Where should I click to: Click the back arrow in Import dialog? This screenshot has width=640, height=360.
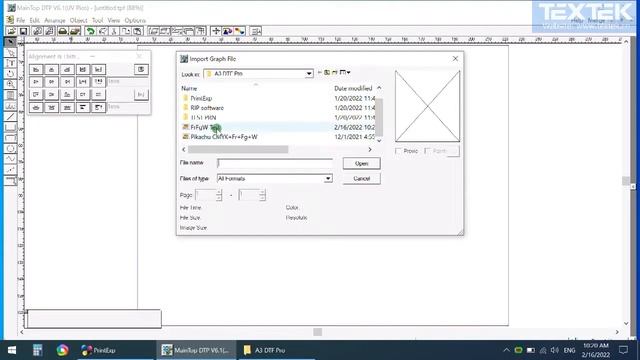point(320,73)
